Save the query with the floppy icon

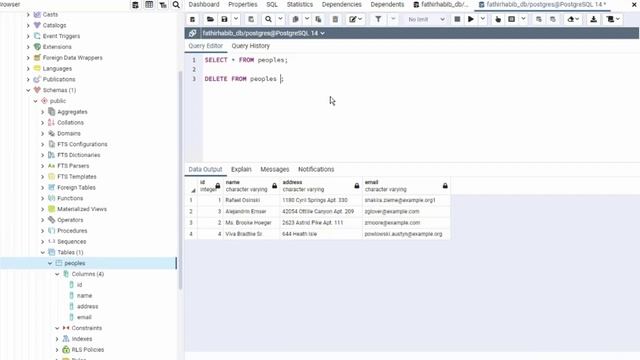224,19
